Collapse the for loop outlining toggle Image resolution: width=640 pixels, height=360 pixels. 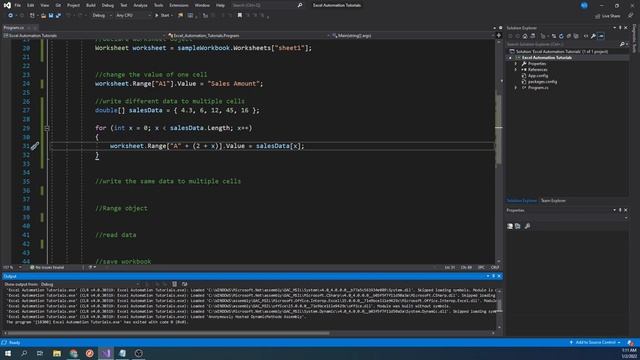(47, 128)
